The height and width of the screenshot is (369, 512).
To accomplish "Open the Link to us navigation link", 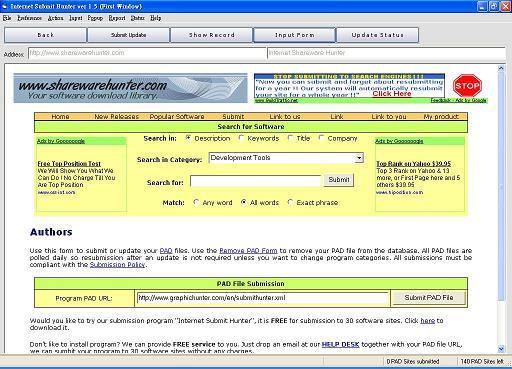I will (x=285, y=117).
